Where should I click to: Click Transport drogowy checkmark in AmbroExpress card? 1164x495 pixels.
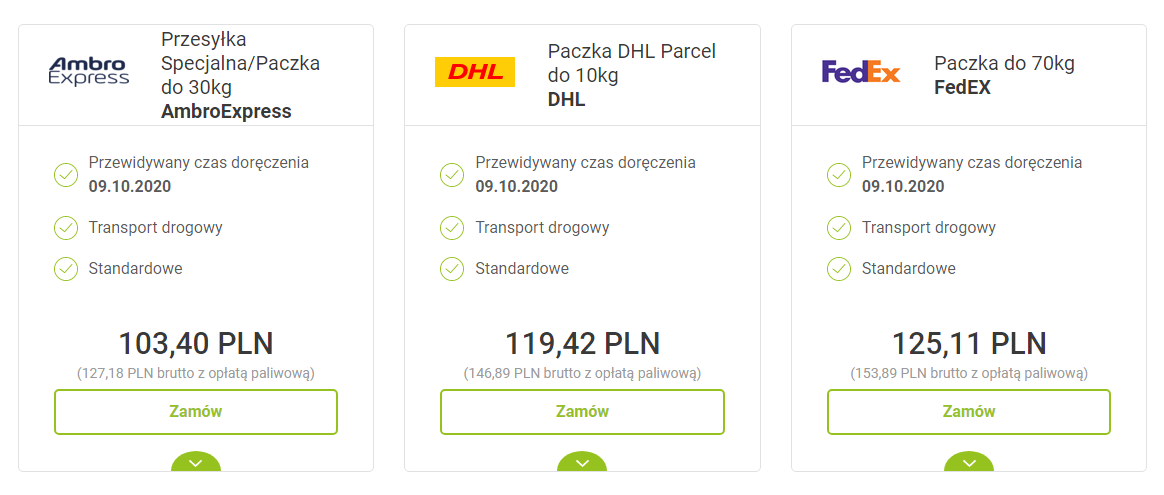(66, 228)
